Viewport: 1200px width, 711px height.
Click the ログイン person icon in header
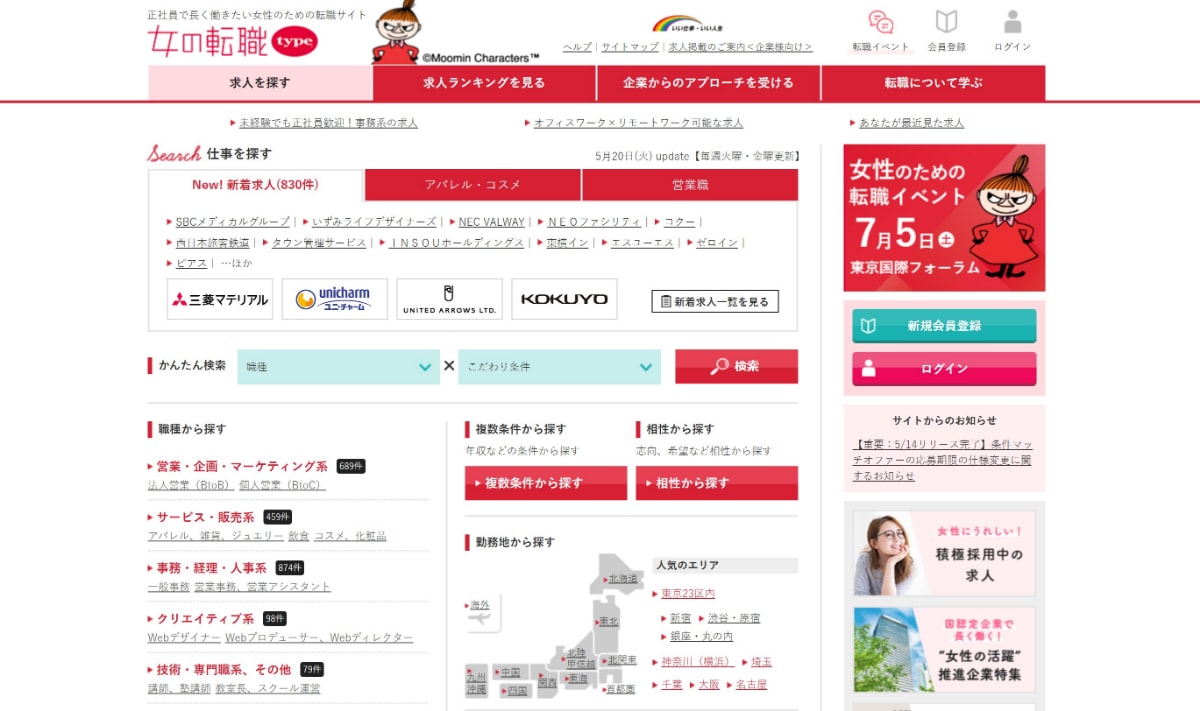pos(1012,23)
